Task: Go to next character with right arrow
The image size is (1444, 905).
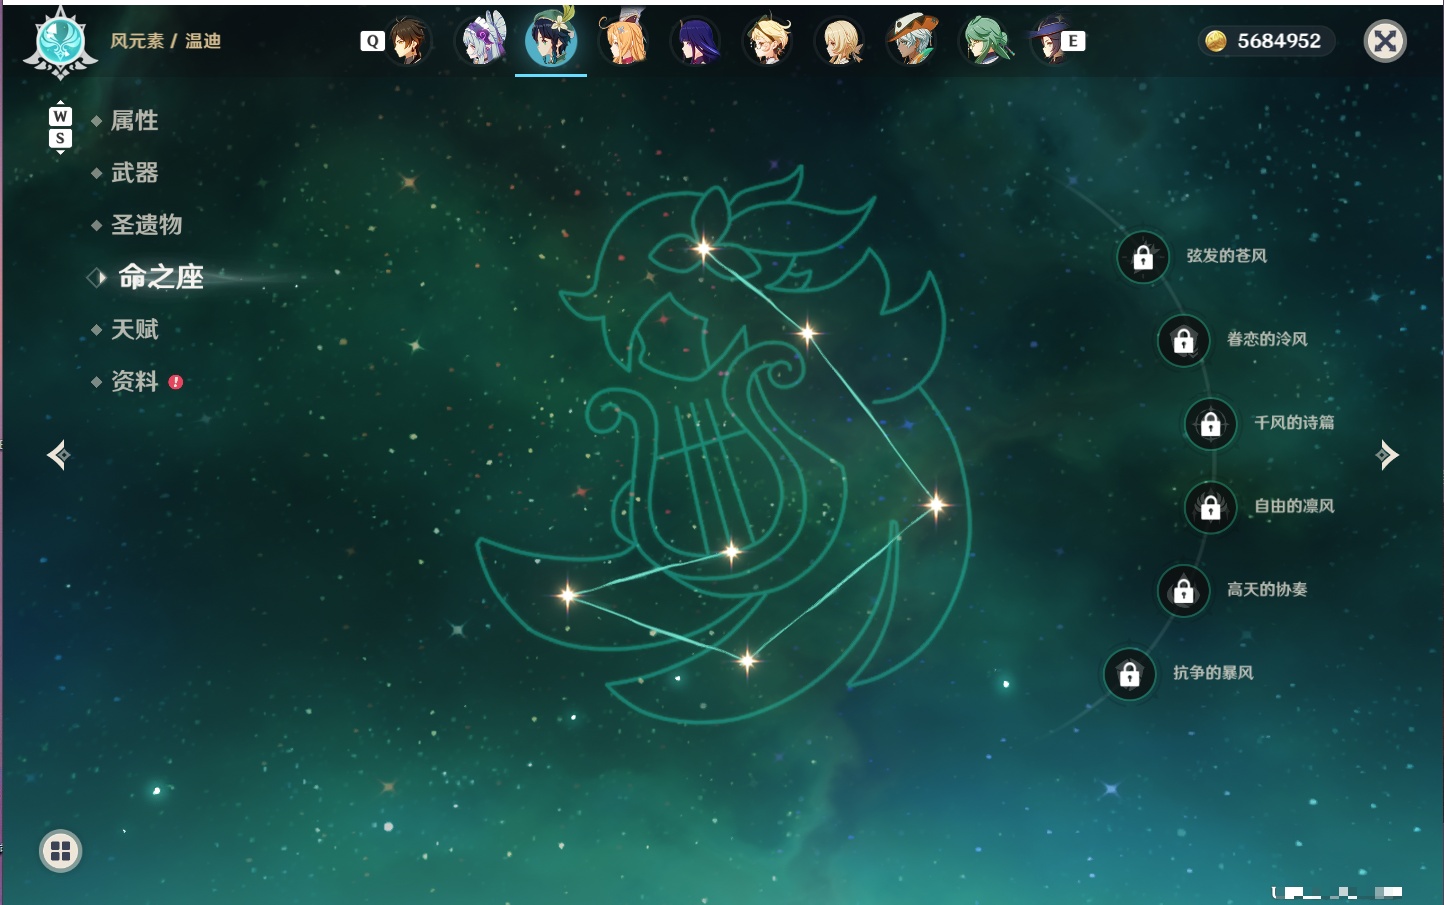Action: 1387,455
